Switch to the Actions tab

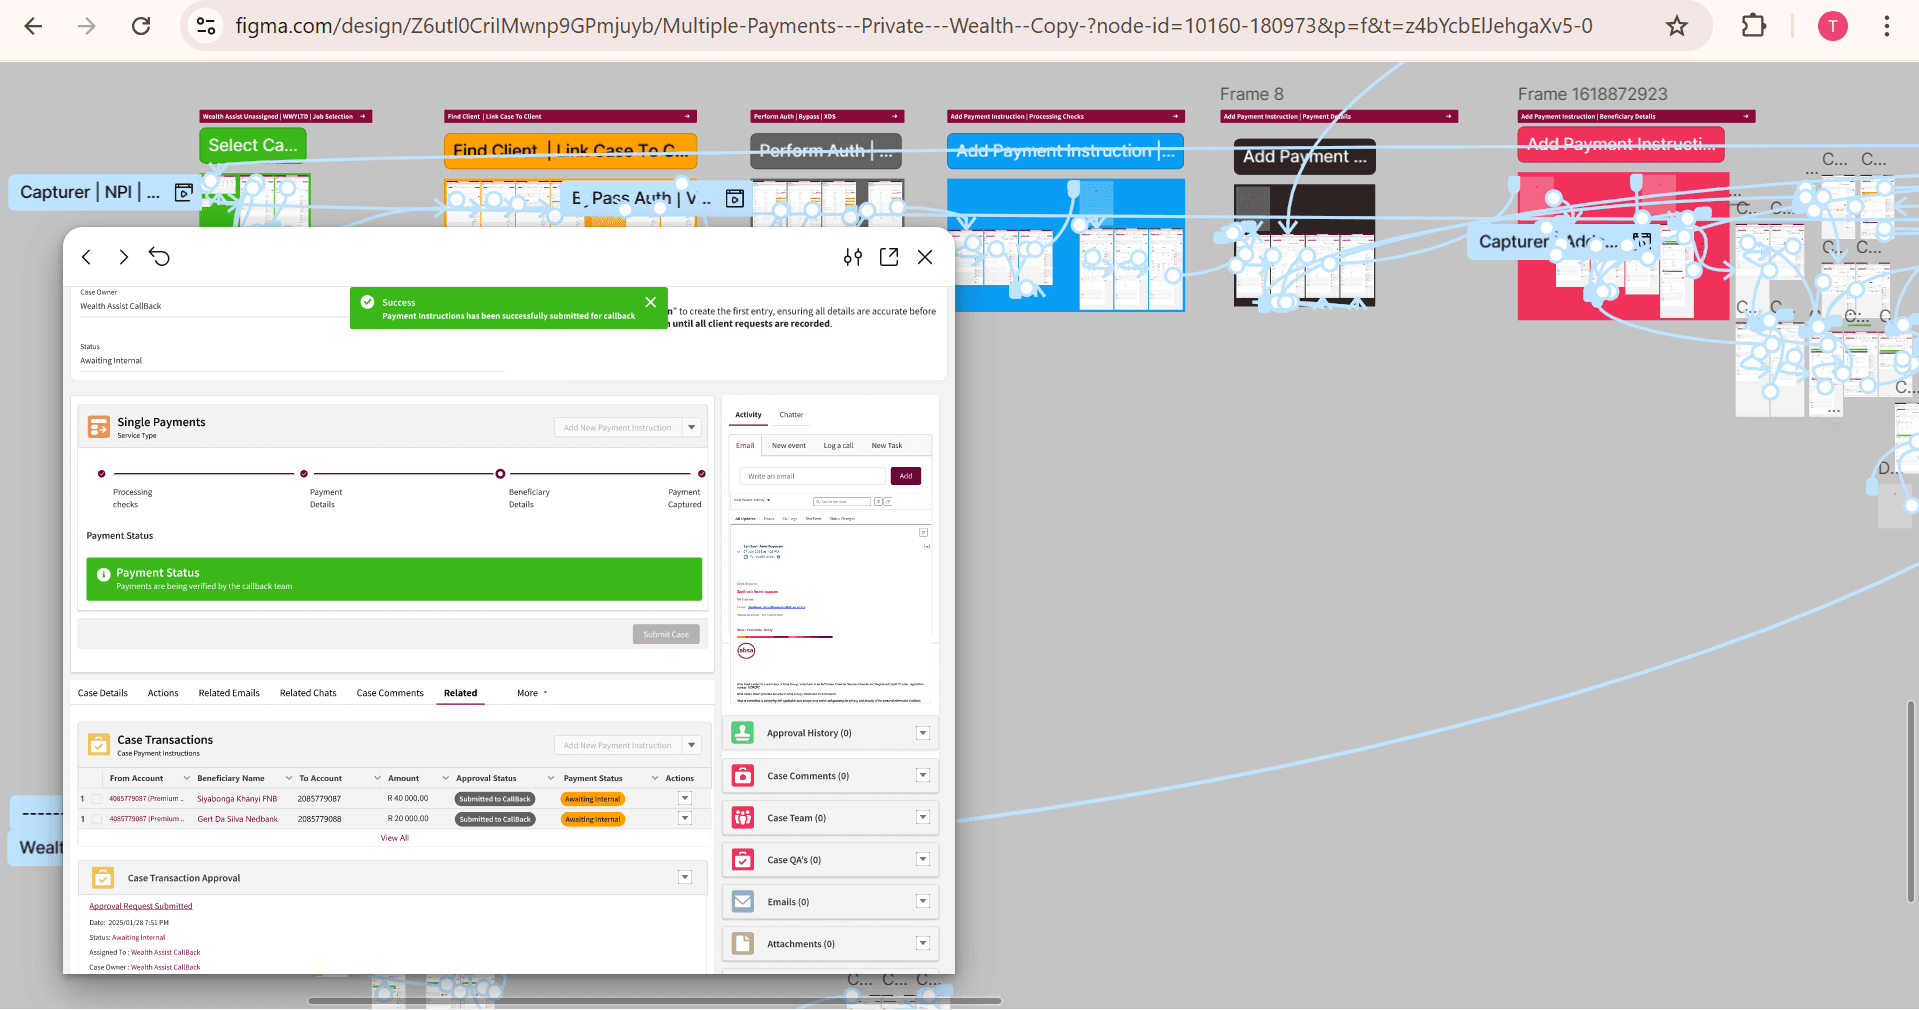(x=163, y=693)
